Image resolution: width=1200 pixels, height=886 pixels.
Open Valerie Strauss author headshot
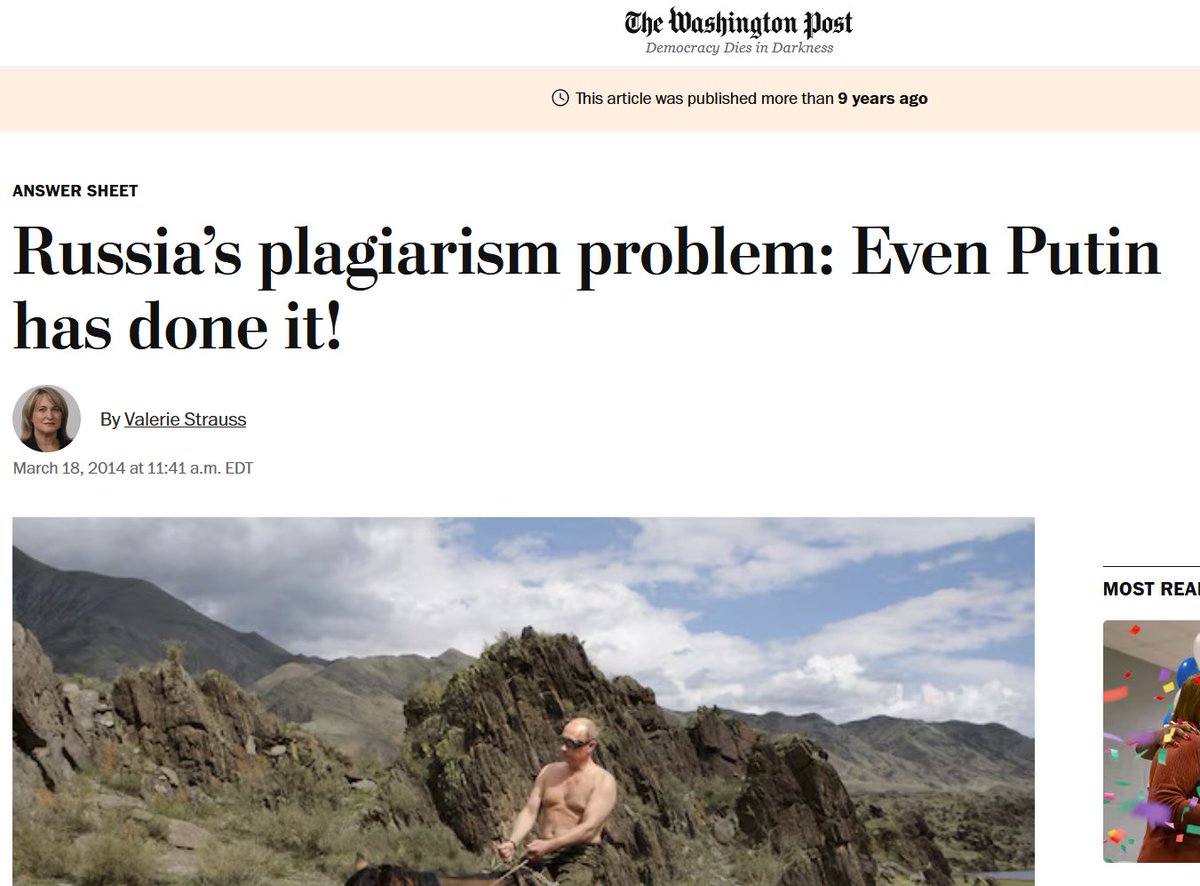pos(46,419)
